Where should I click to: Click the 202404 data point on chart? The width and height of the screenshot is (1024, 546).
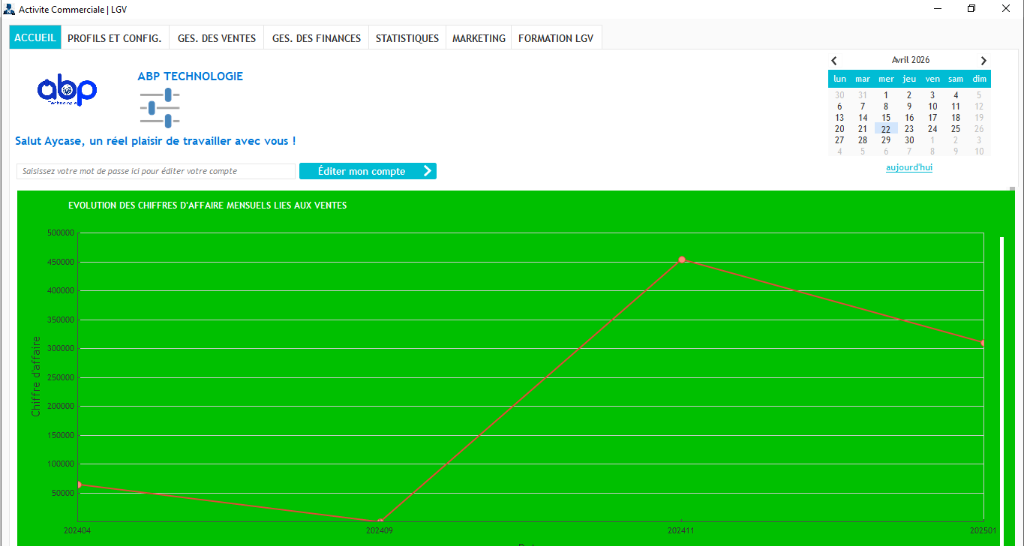pyautogui.click(x=78, y=485)
